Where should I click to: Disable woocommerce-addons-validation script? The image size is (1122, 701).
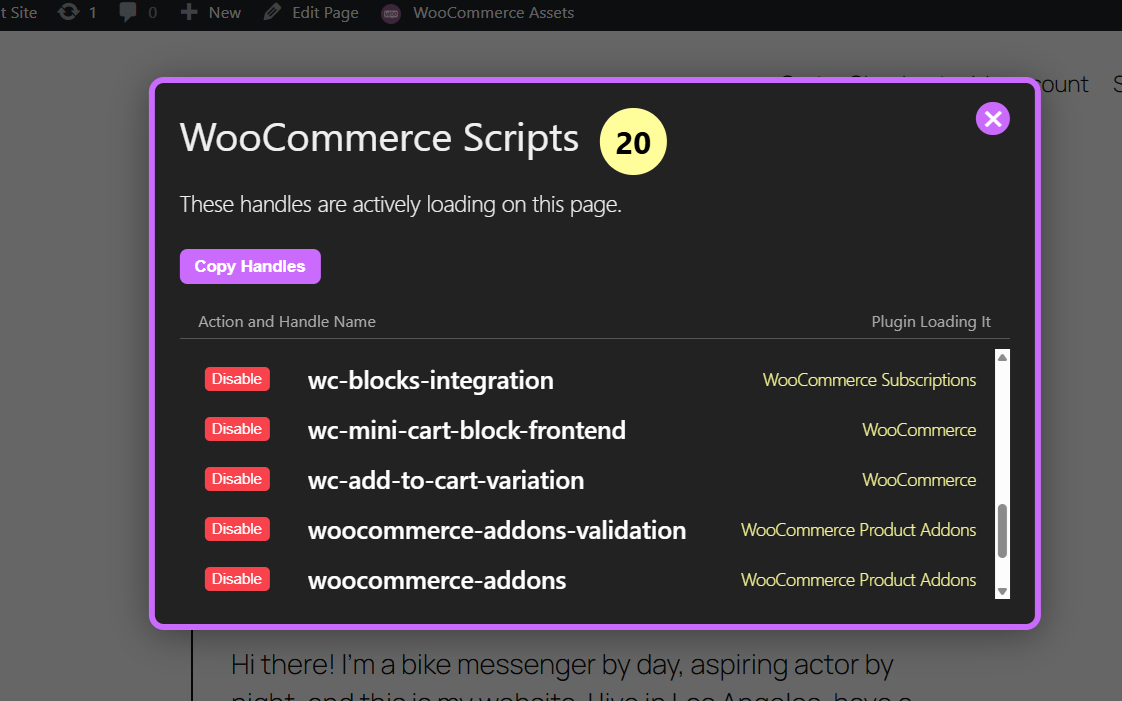pyautogui.click(x=237, y=529)
